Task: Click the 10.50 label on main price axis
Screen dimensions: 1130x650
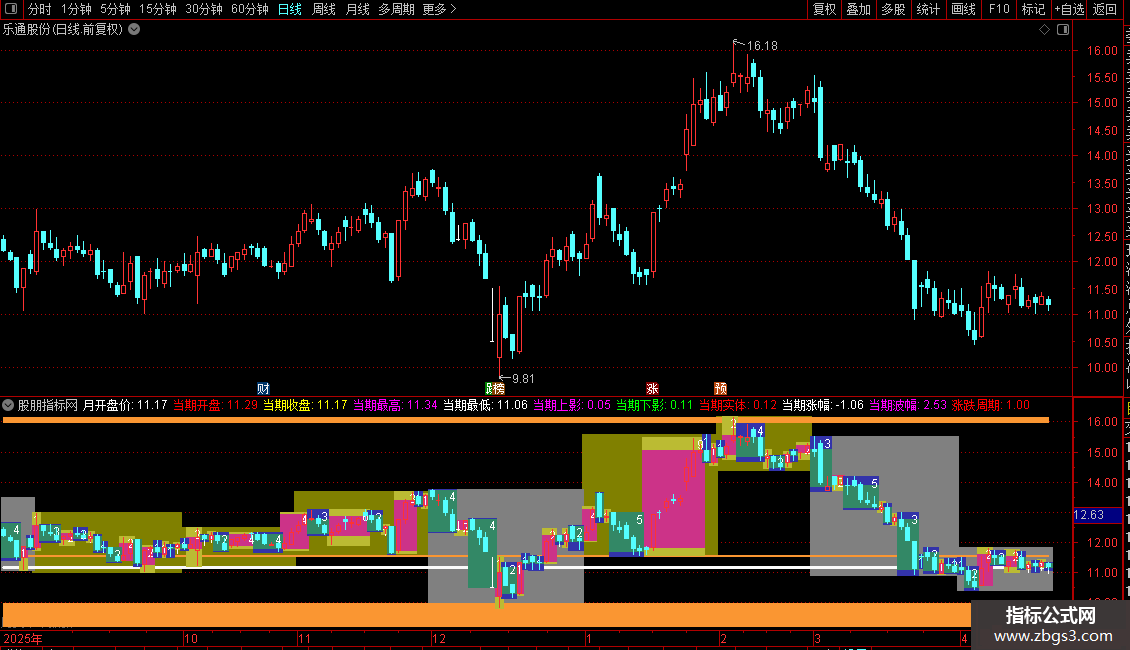Action: (1102, 342)
